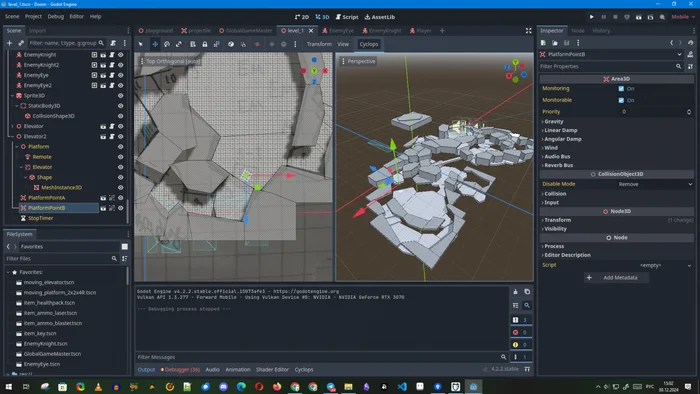Toggle Monitorable checkbox
This screenshot has height=394, width=700.
click(621, 100)
